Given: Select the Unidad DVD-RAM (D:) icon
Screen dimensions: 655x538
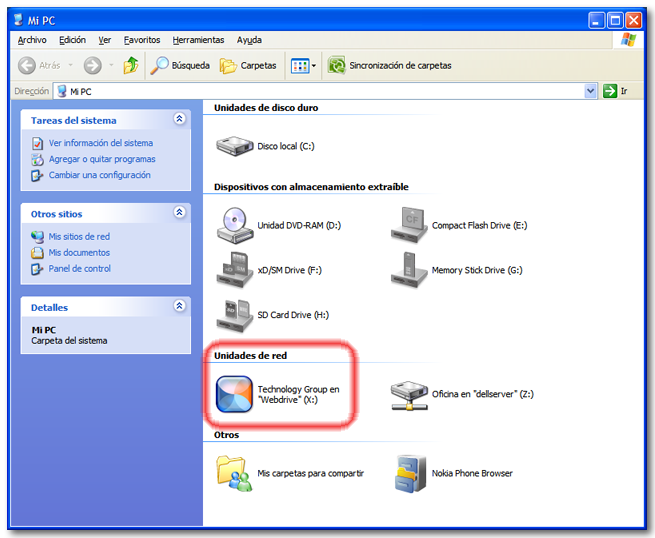Looking at the screenshot, I should [235, 225].
